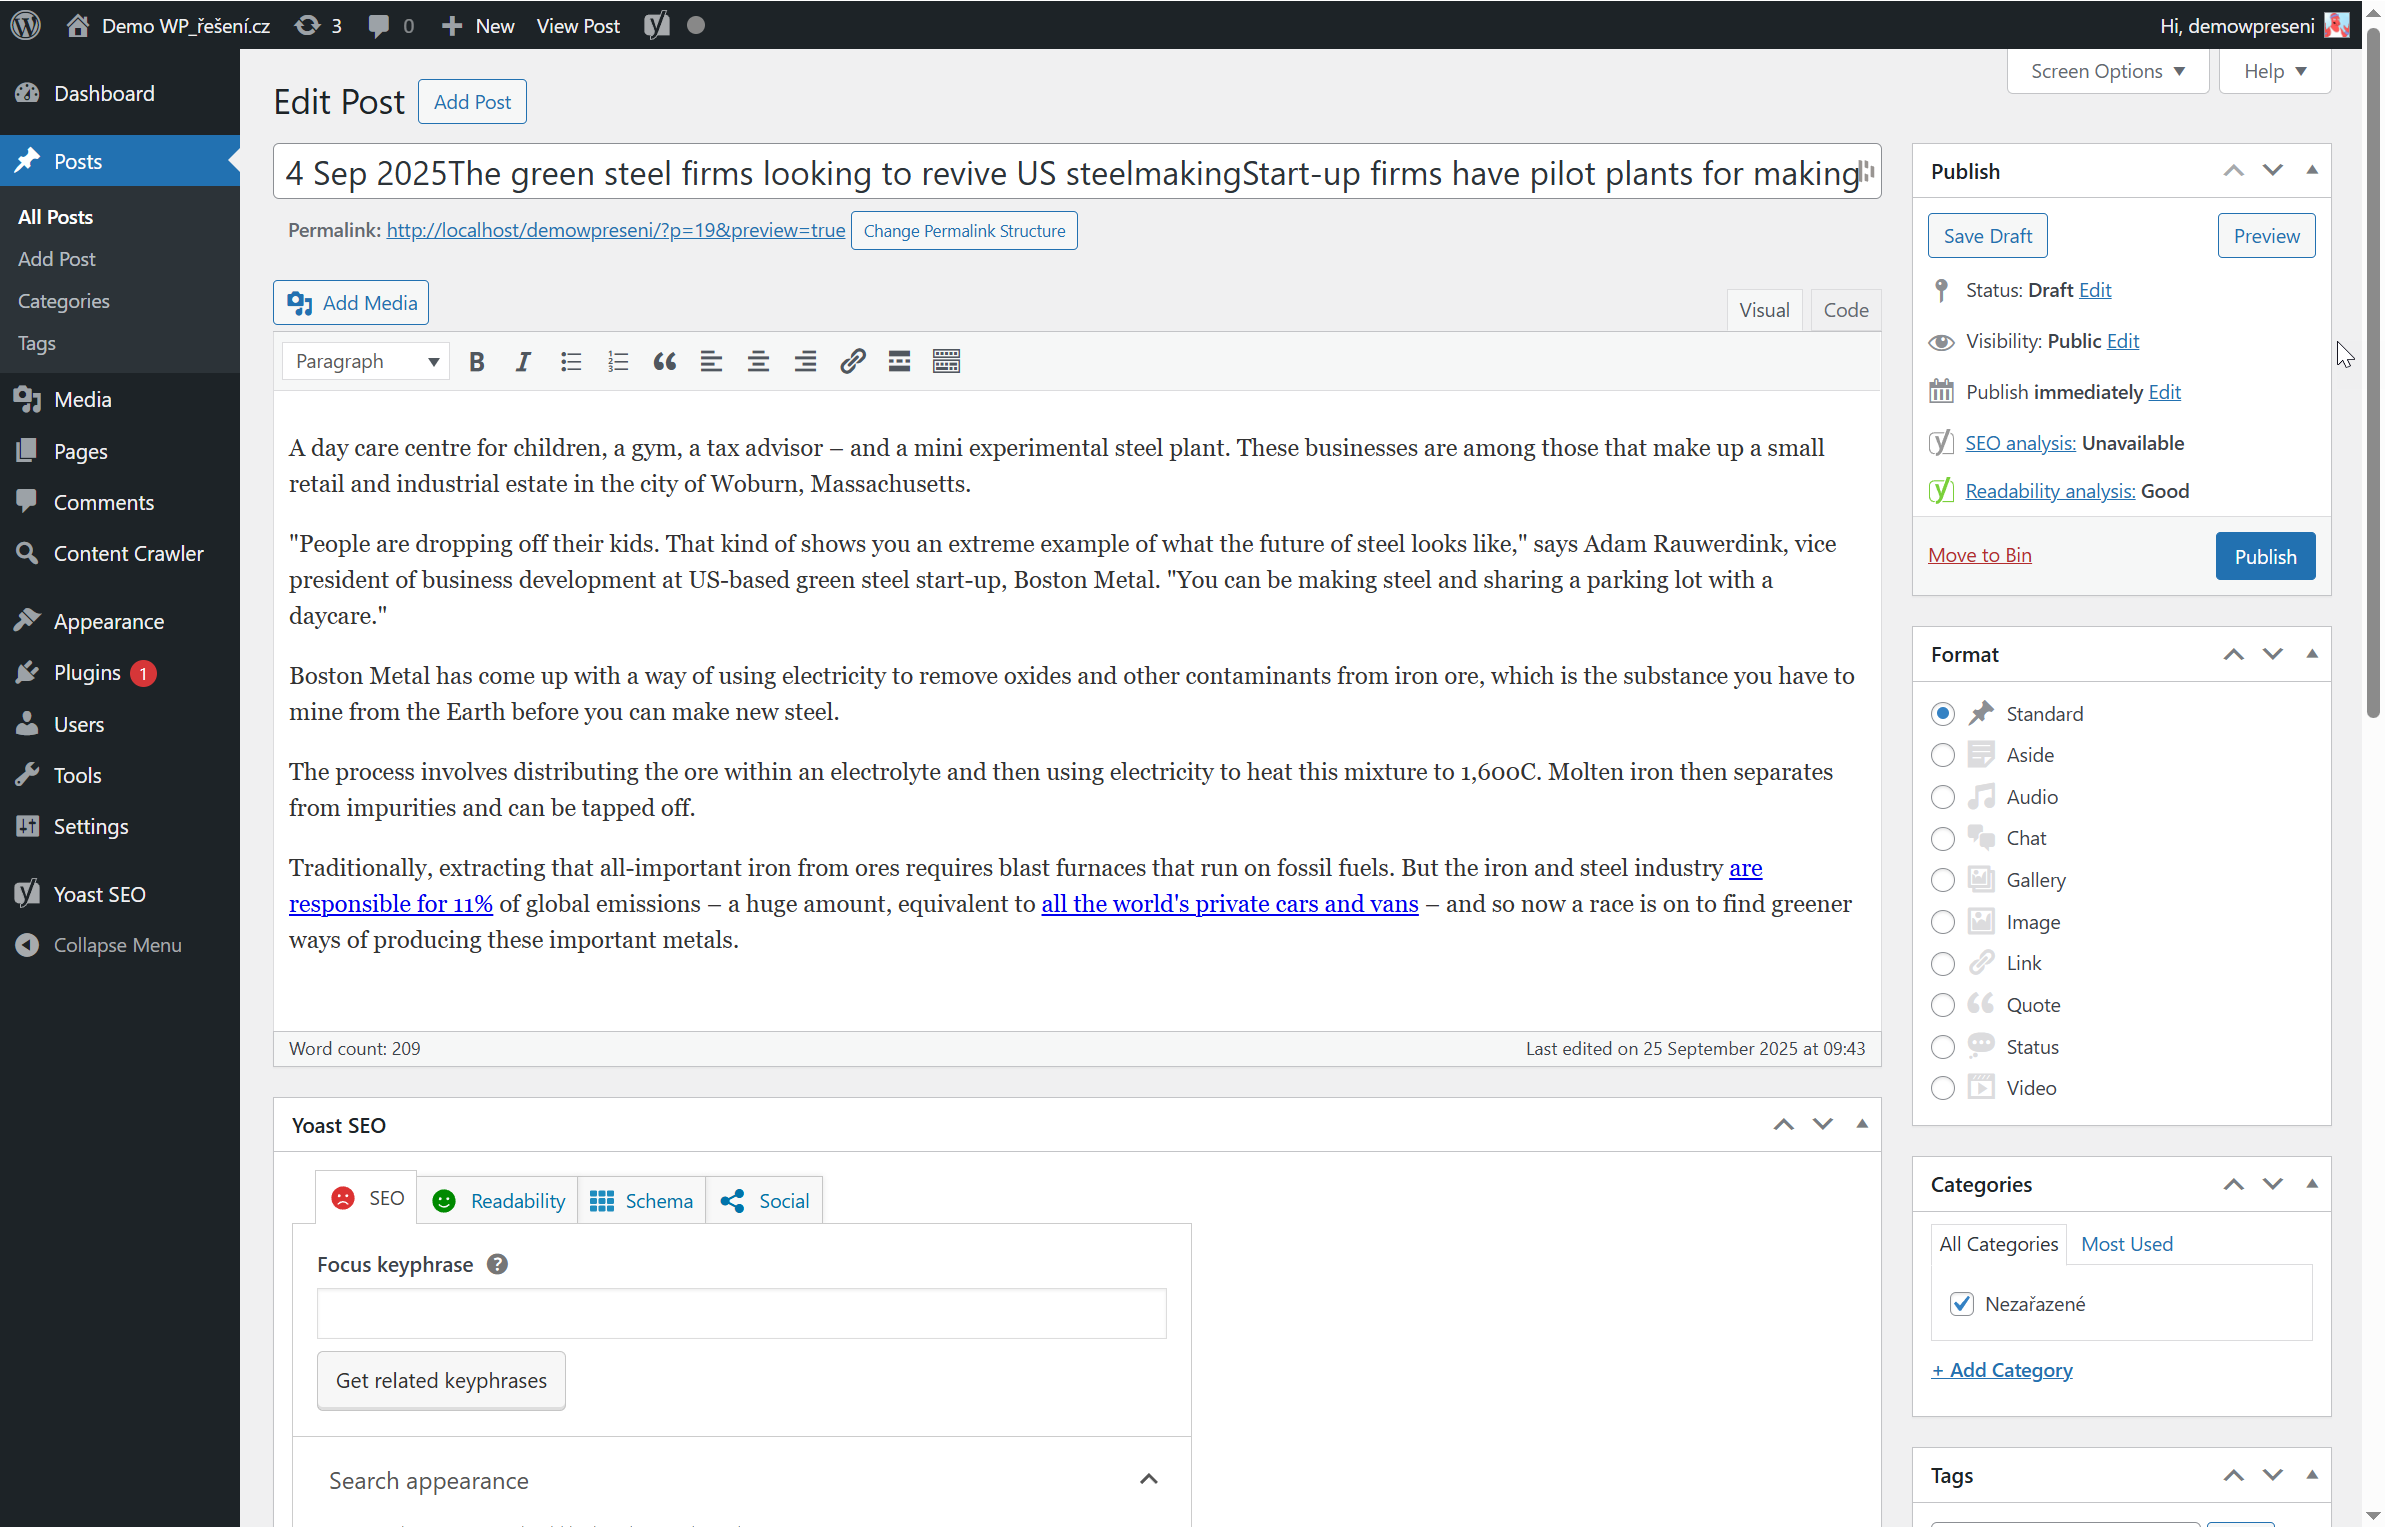Screen dimensions: 2385x1527
Task: Open the Paragraph format dropdown
Action: point(366,362)
